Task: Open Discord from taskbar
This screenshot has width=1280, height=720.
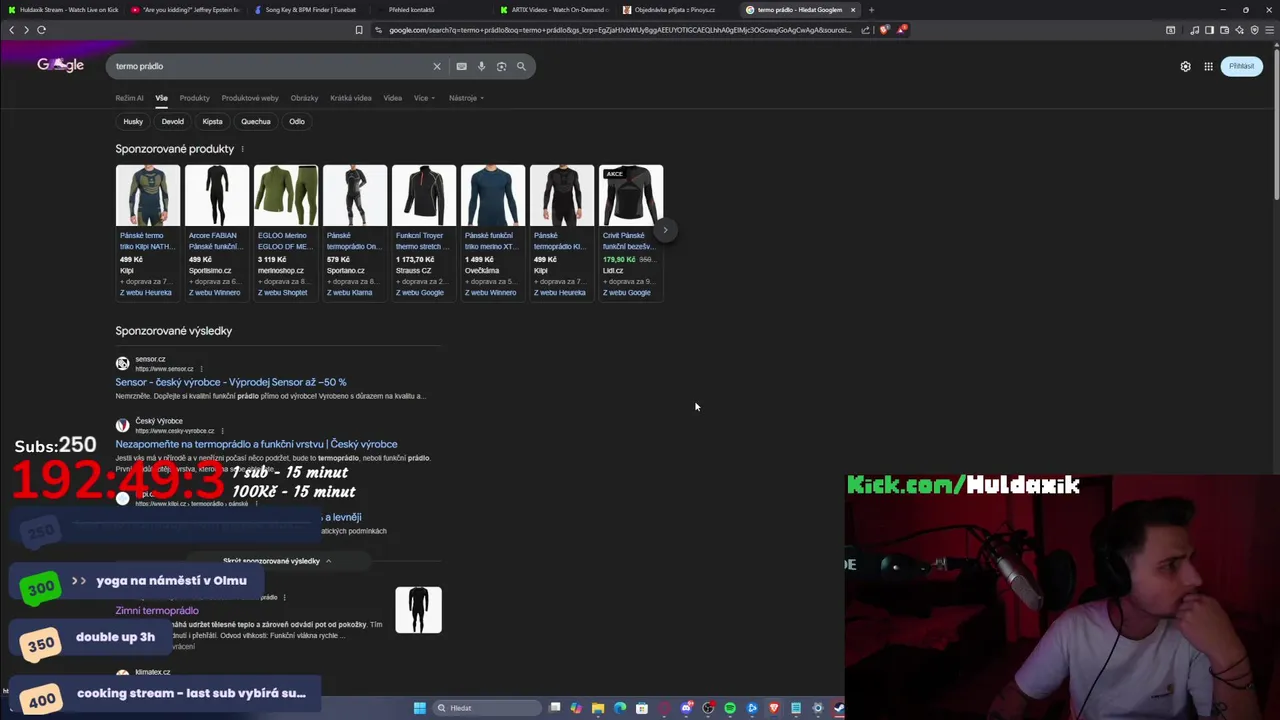Action: [x=686, y=708]
